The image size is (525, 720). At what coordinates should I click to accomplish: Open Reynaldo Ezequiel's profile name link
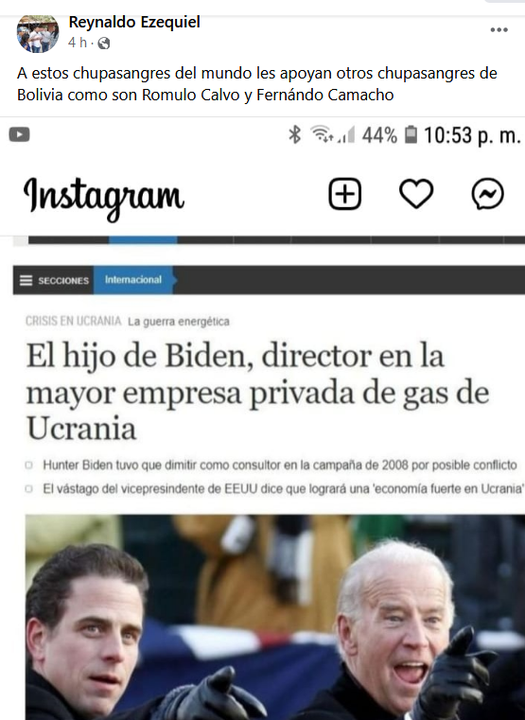[134, 22]
